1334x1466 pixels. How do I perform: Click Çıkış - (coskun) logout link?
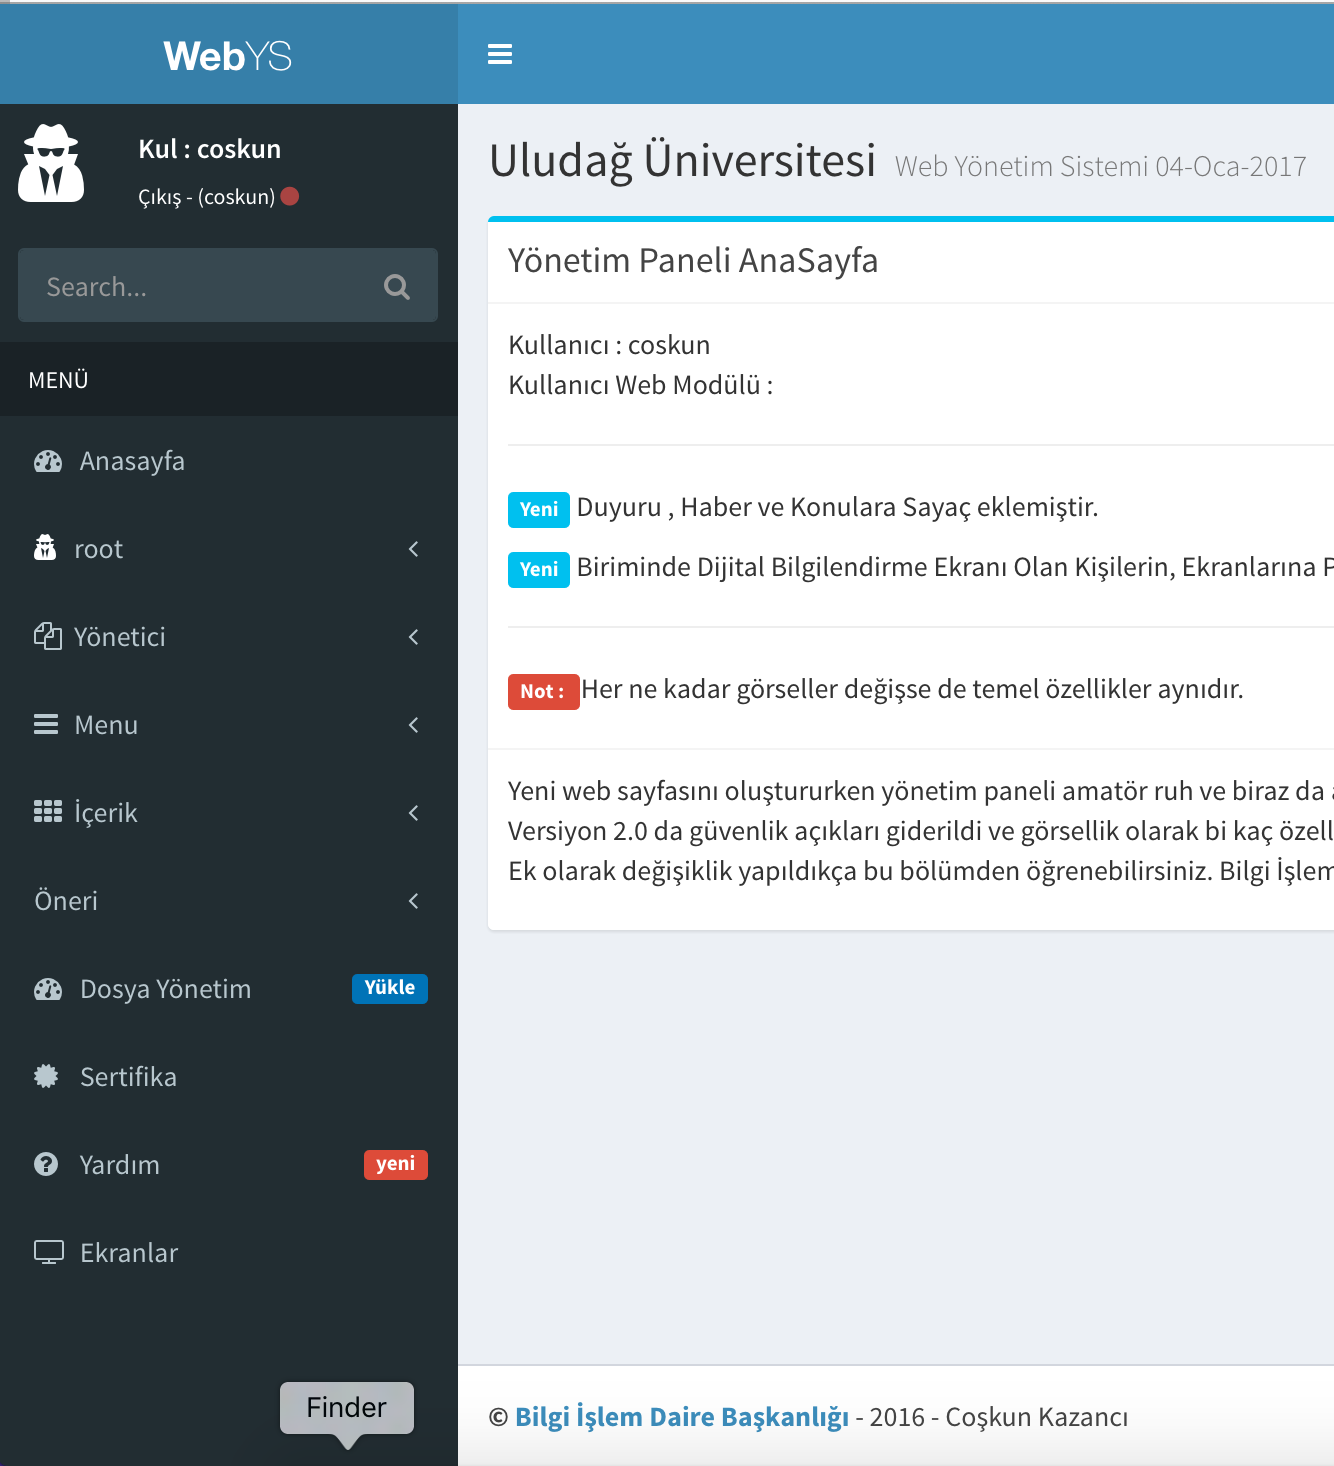click(x=206, y=197)
